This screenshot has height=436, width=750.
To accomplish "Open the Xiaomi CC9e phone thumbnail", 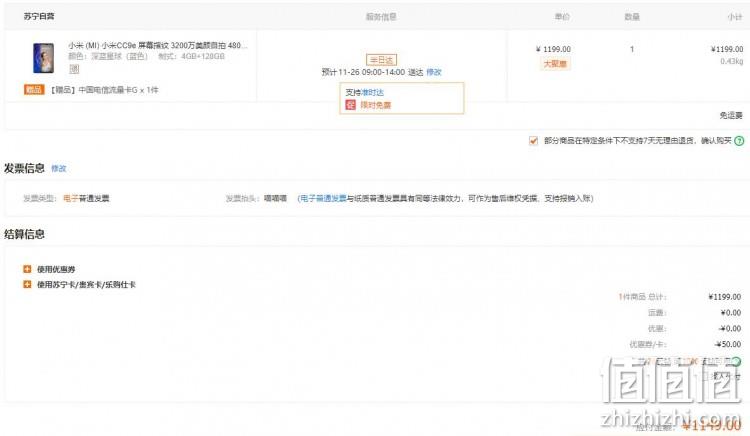I will tap(44, 58).
